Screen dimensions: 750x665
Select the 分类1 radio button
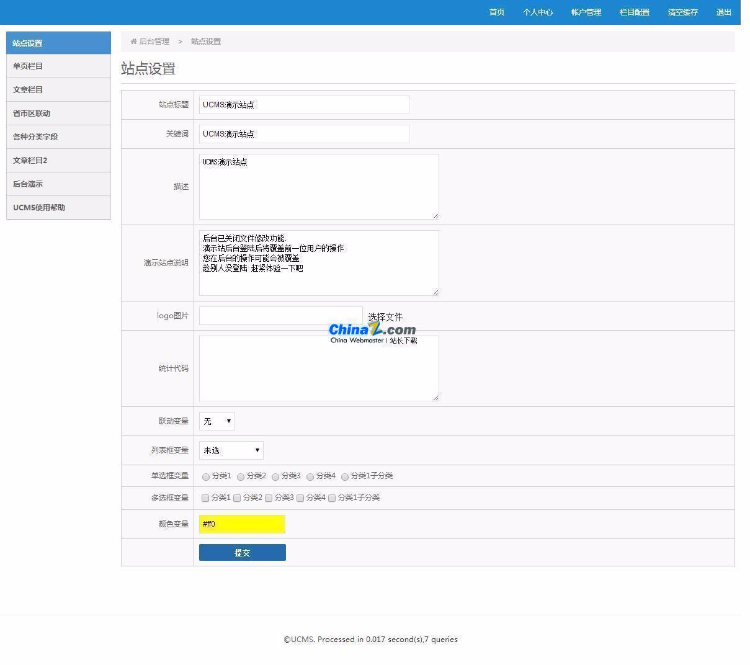(x=206, y=476)
